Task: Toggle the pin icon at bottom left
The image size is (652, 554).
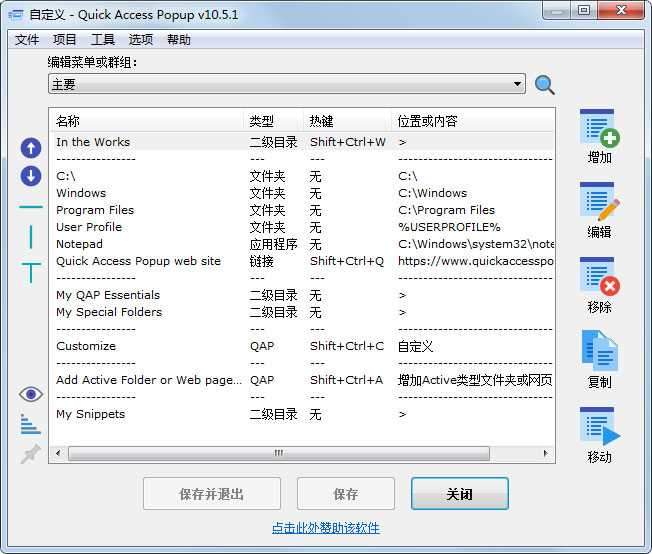Action: click(x=31, y=454)
